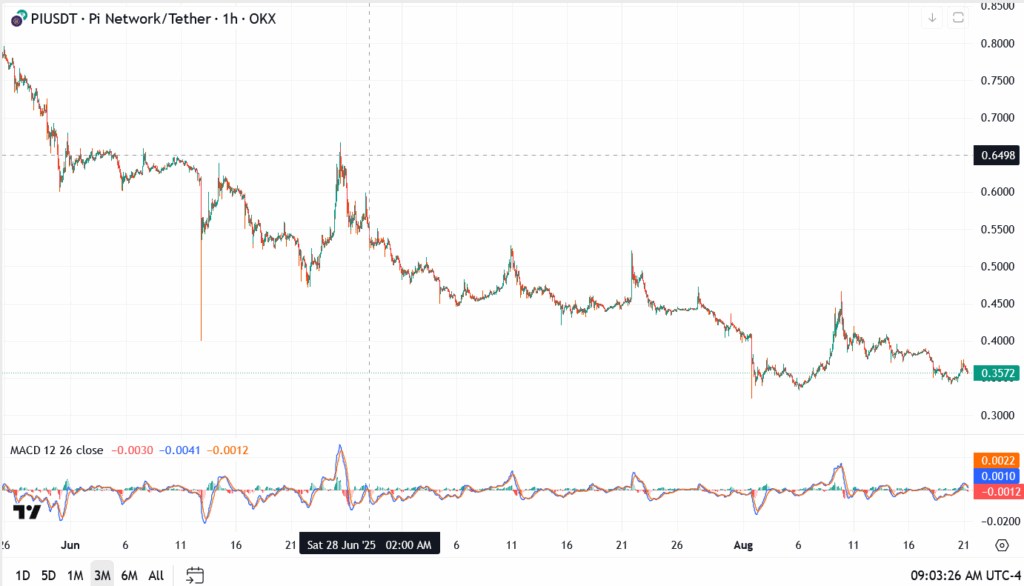Click the 0.8000 price axis label
This screenshot has height=586, width=1024.
pos(997,44)
